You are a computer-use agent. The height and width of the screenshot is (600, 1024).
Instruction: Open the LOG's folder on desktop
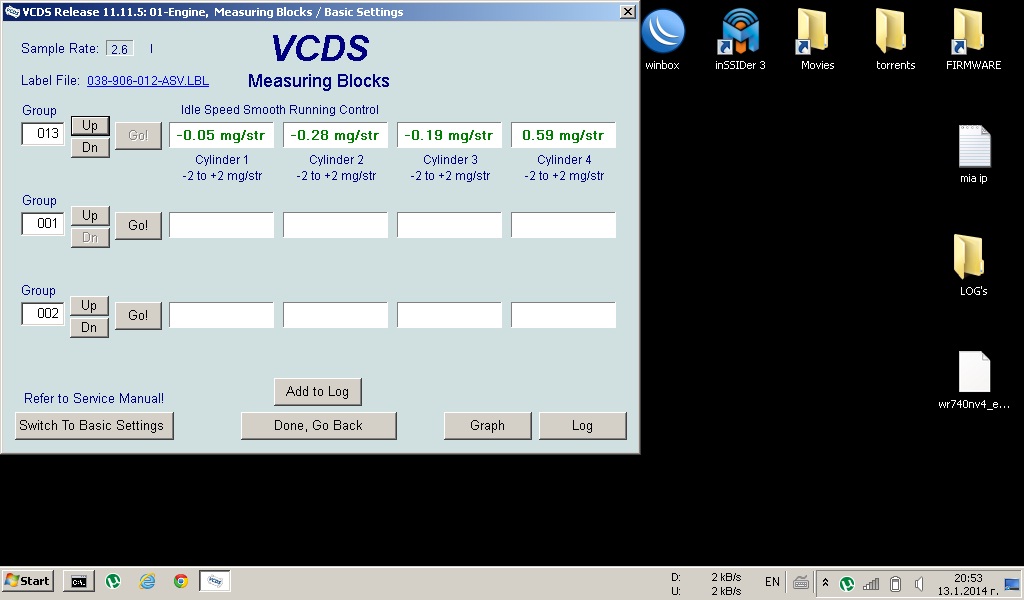click(973, 258)
